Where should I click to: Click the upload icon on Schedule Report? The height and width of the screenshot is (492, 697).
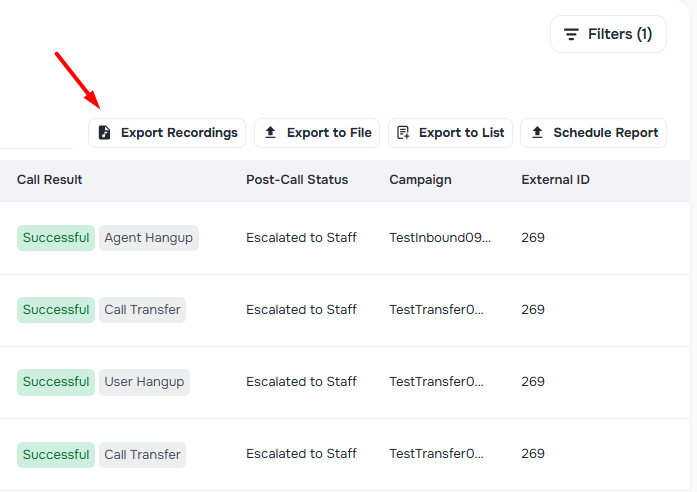(x=537, y=133)
